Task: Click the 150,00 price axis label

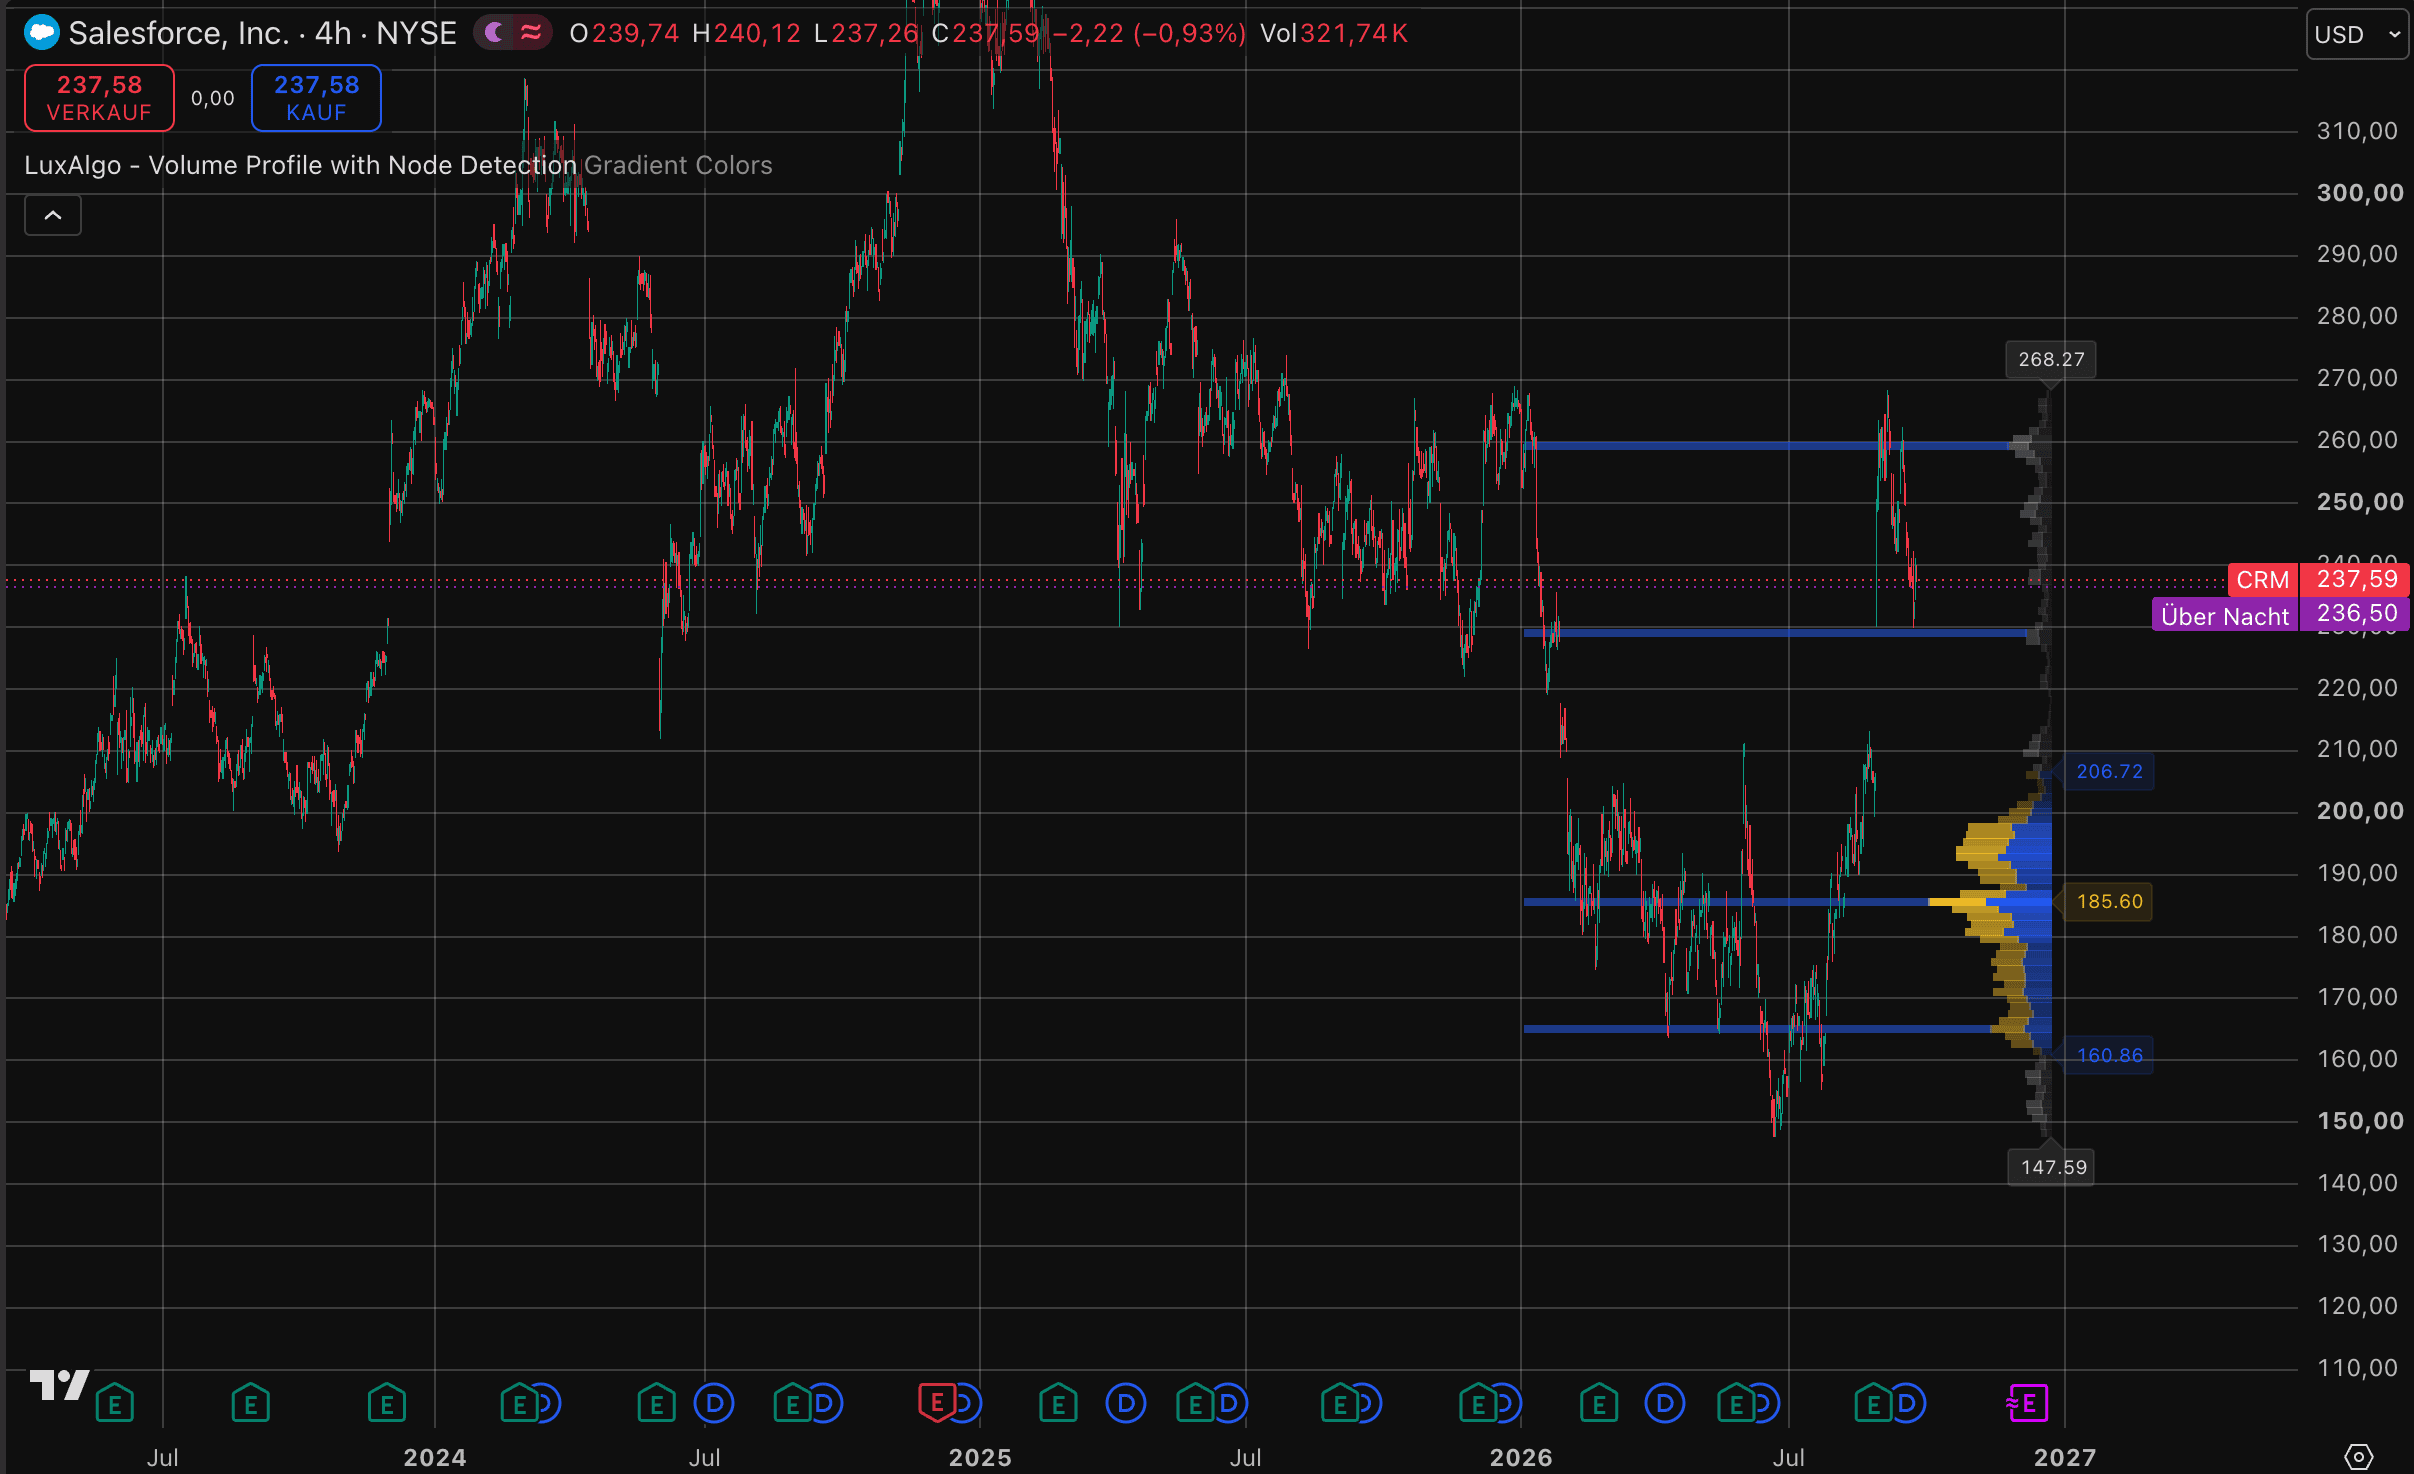Action: click(2359, 1120)
